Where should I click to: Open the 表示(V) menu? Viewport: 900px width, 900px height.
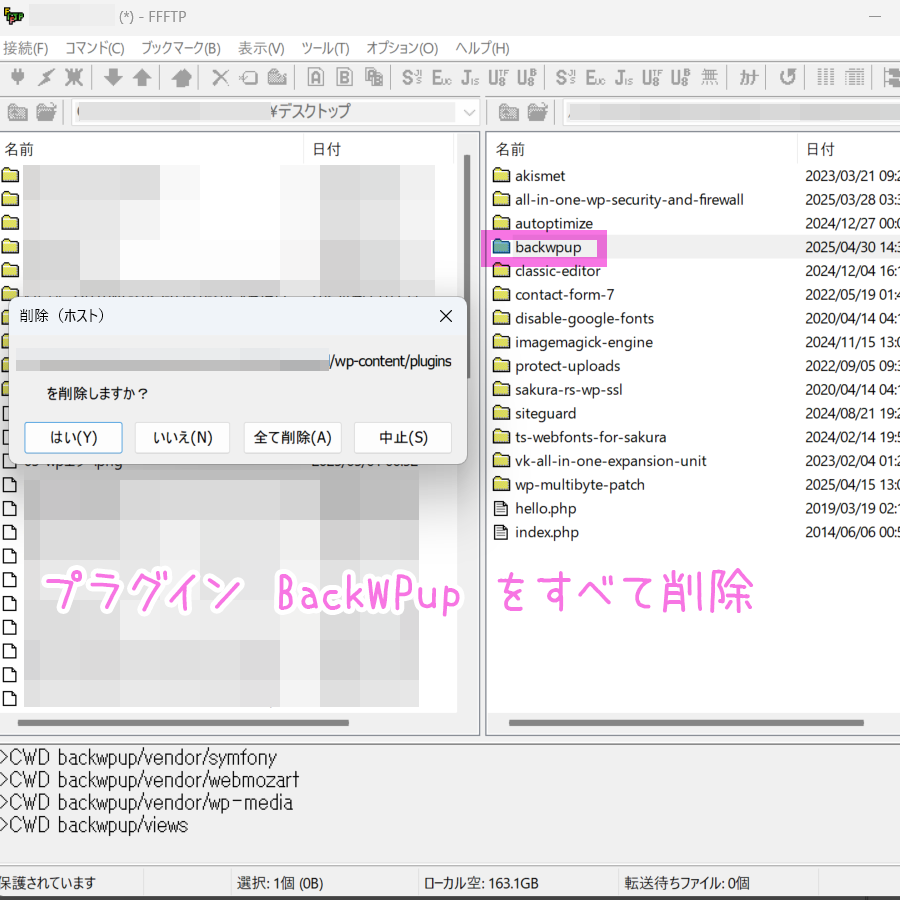click(261, 48)
